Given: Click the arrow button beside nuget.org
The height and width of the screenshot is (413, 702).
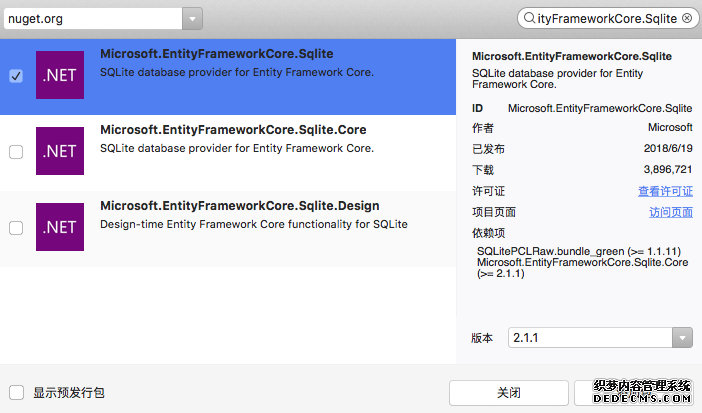Looking at the screenshot, I should [192, 18].
